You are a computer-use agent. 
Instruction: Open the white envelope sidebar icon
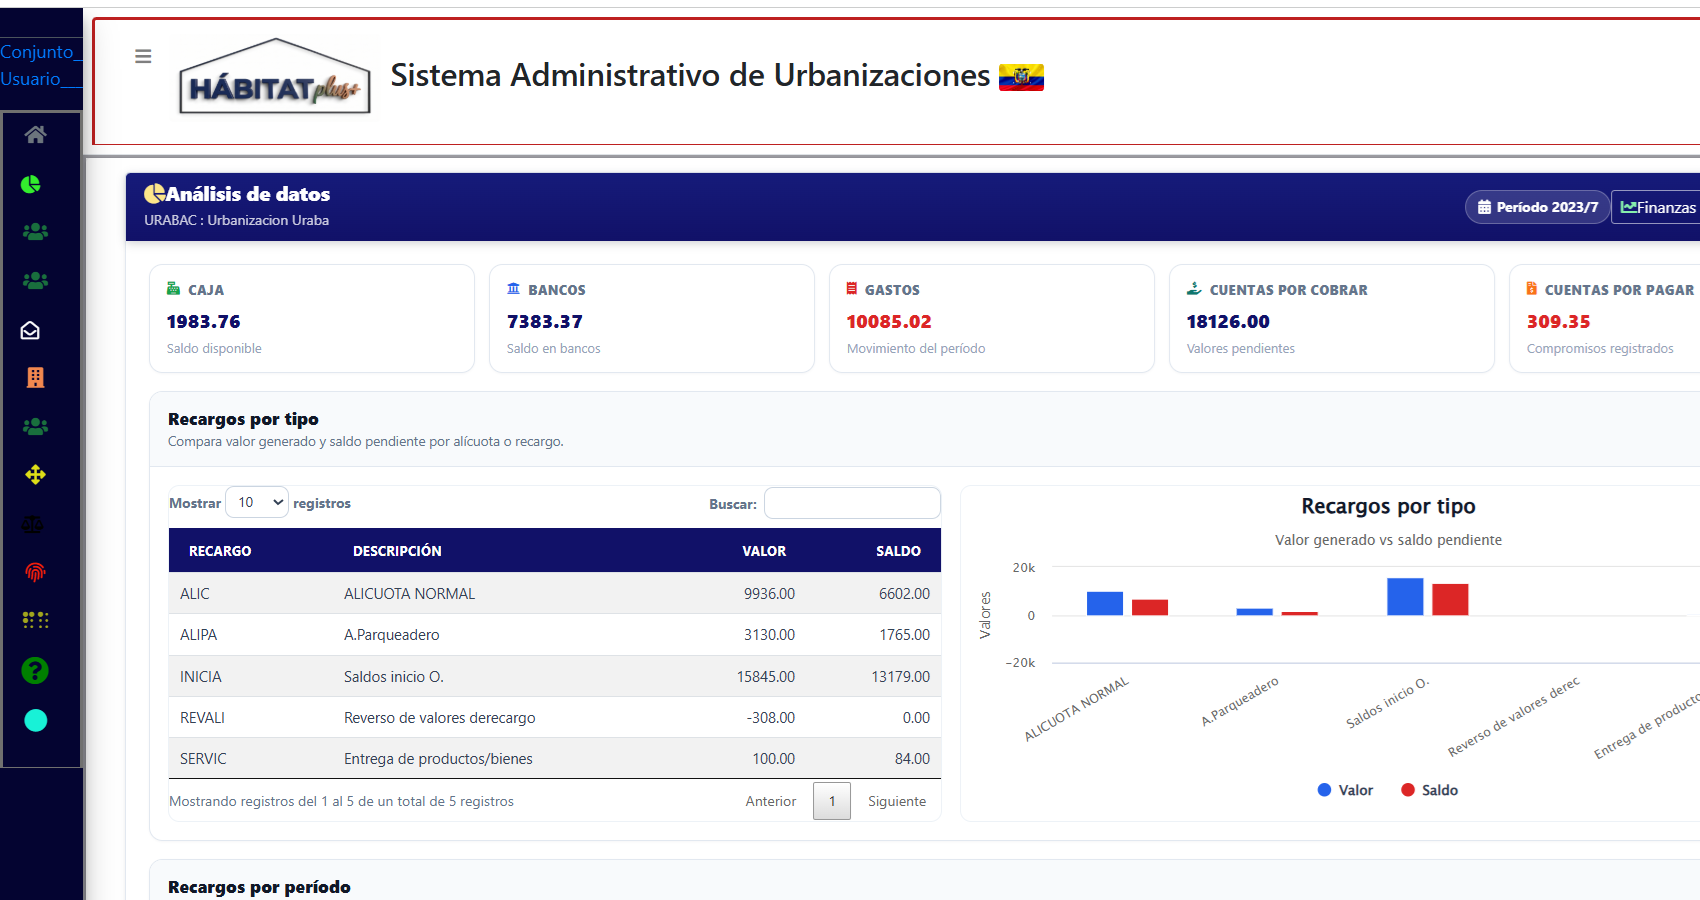click(30, 330)
